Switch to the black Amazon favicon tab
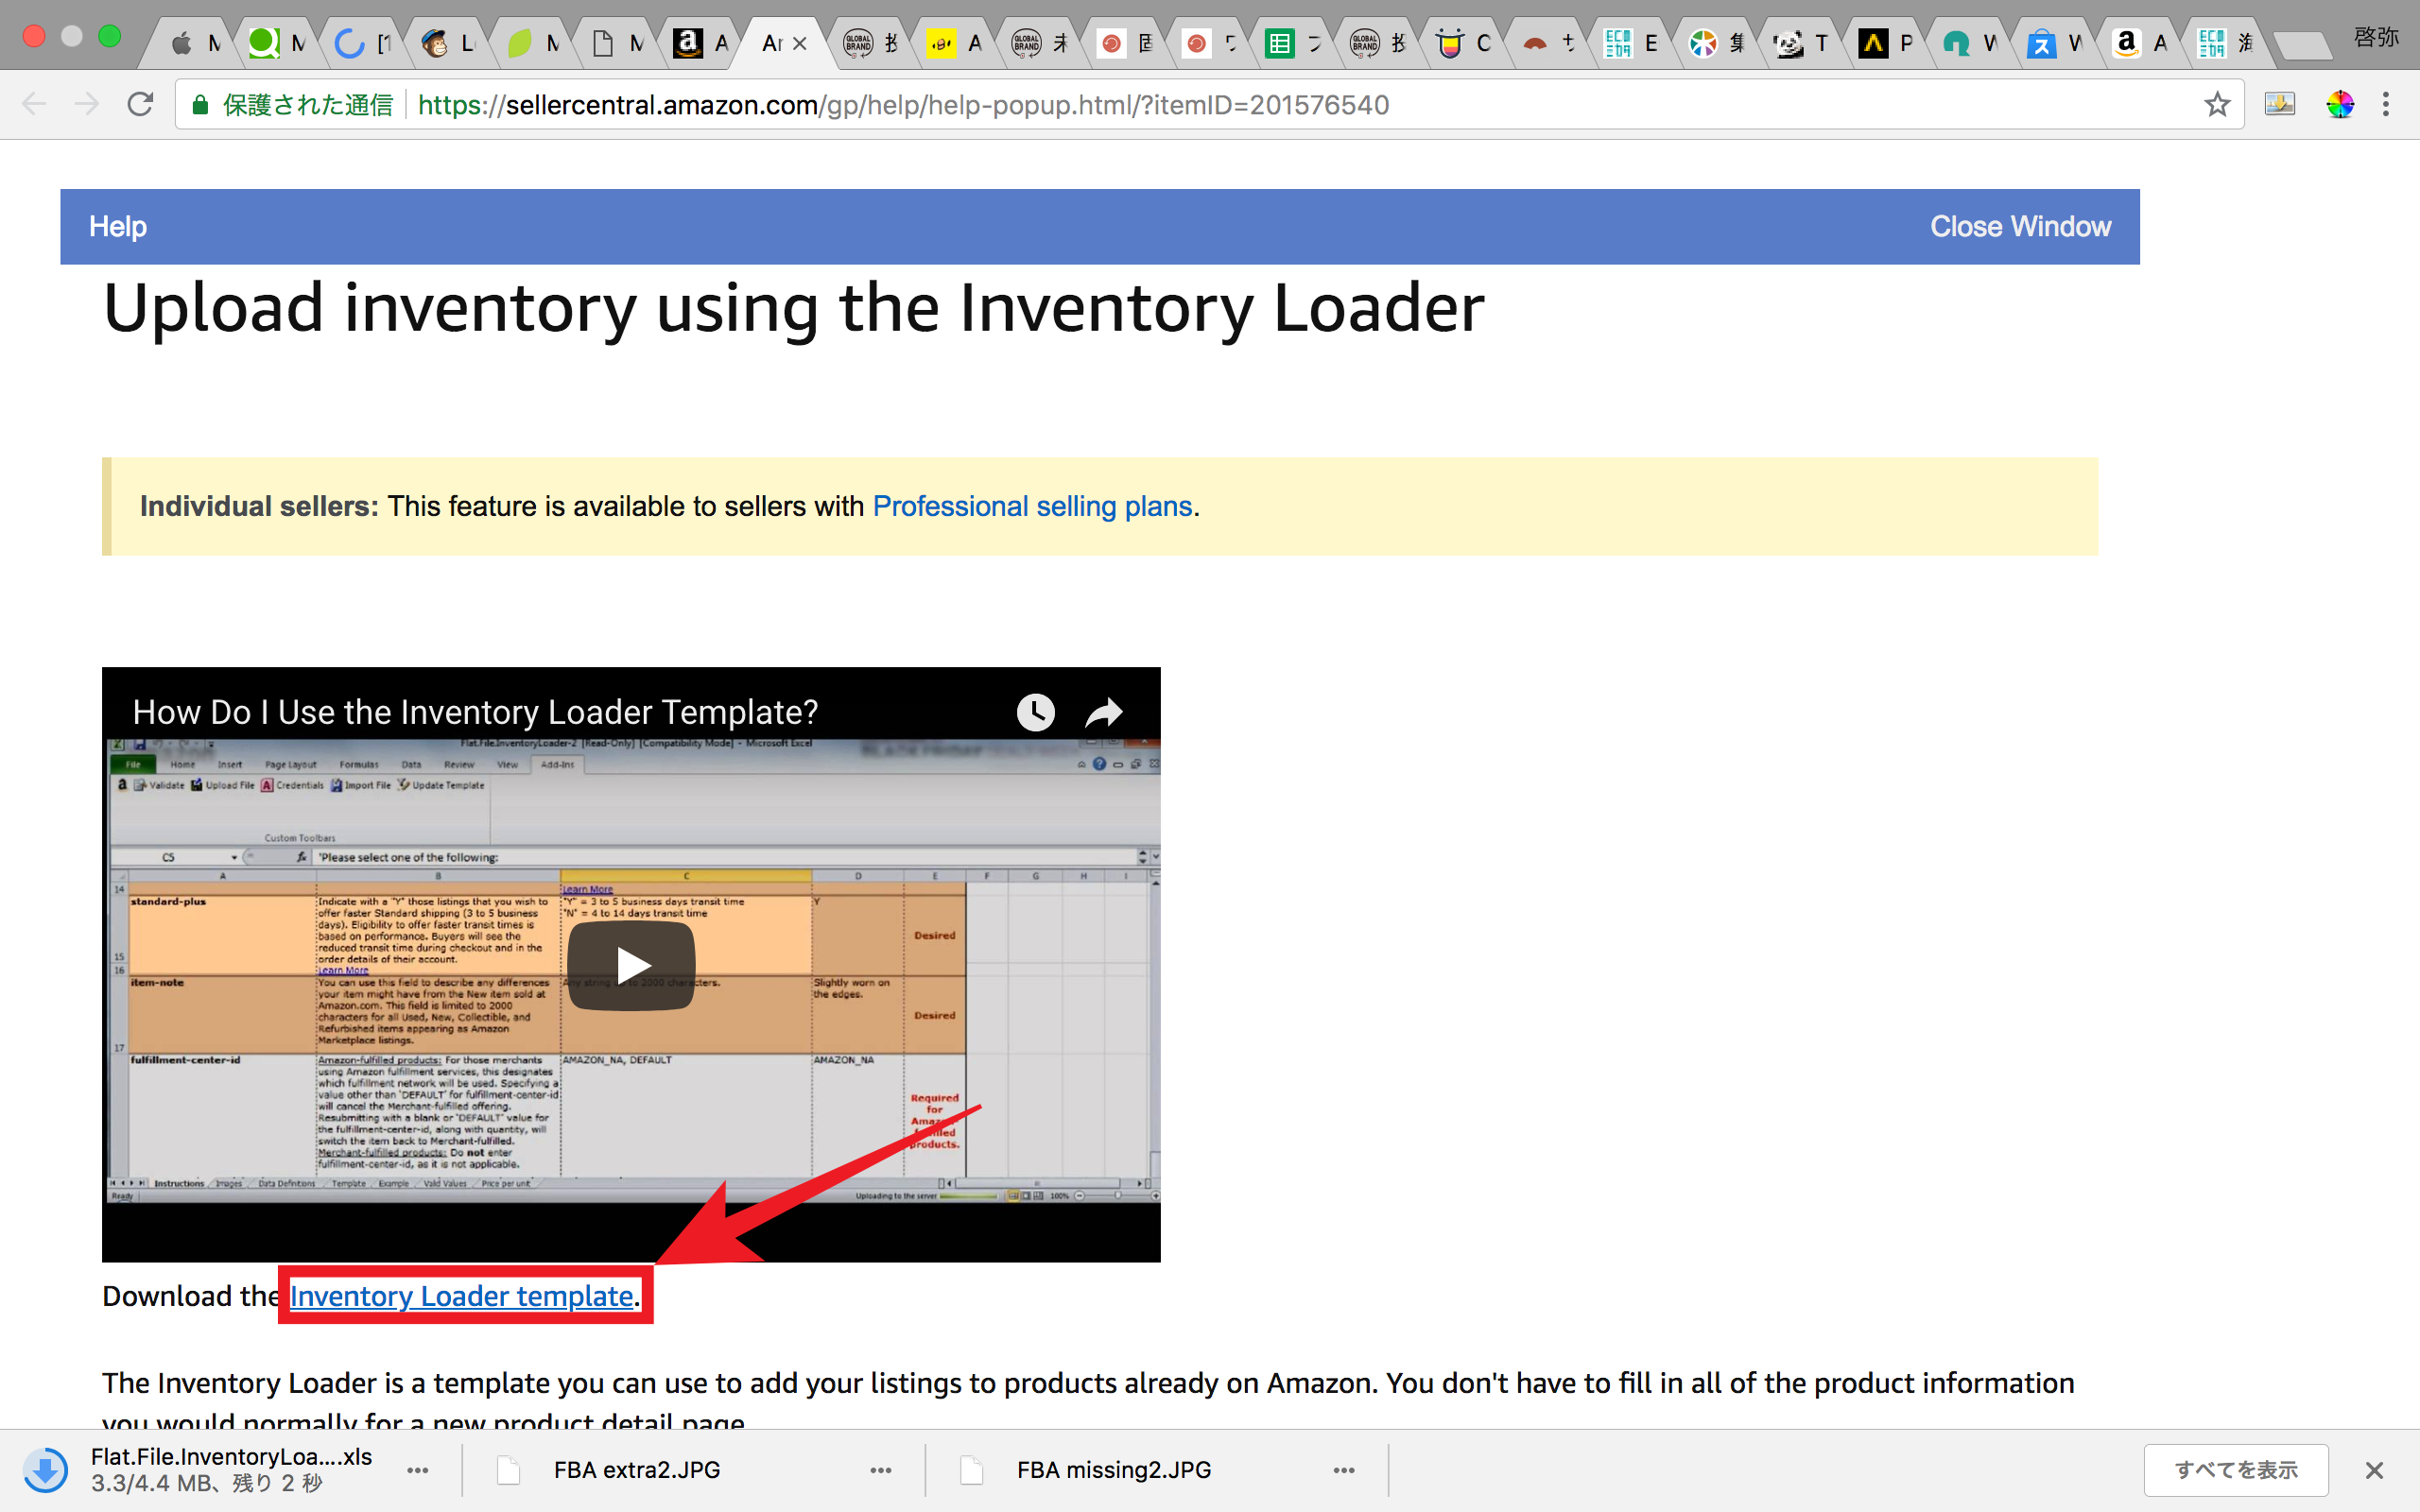The image size is (2420, 1512). point(687,43)
